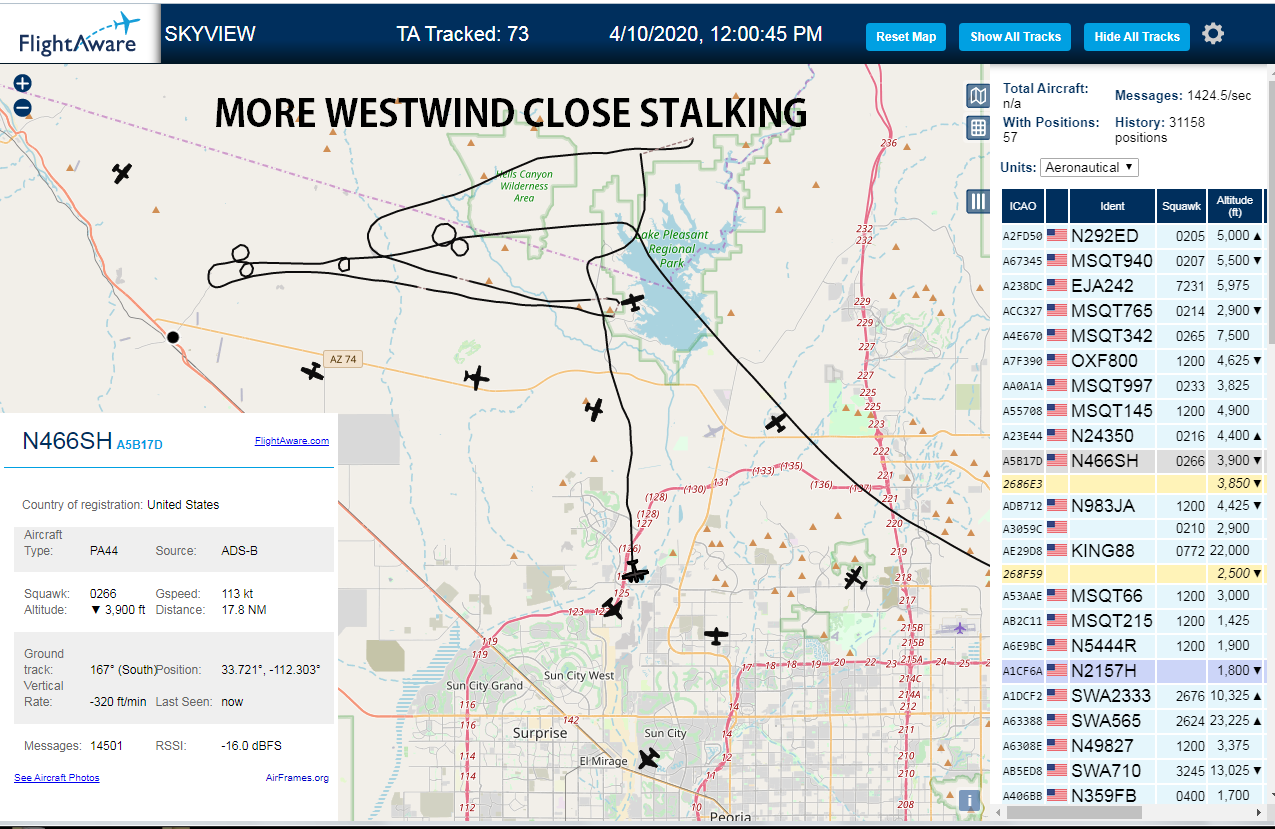Select the KING88 aircraft row

1133,551
